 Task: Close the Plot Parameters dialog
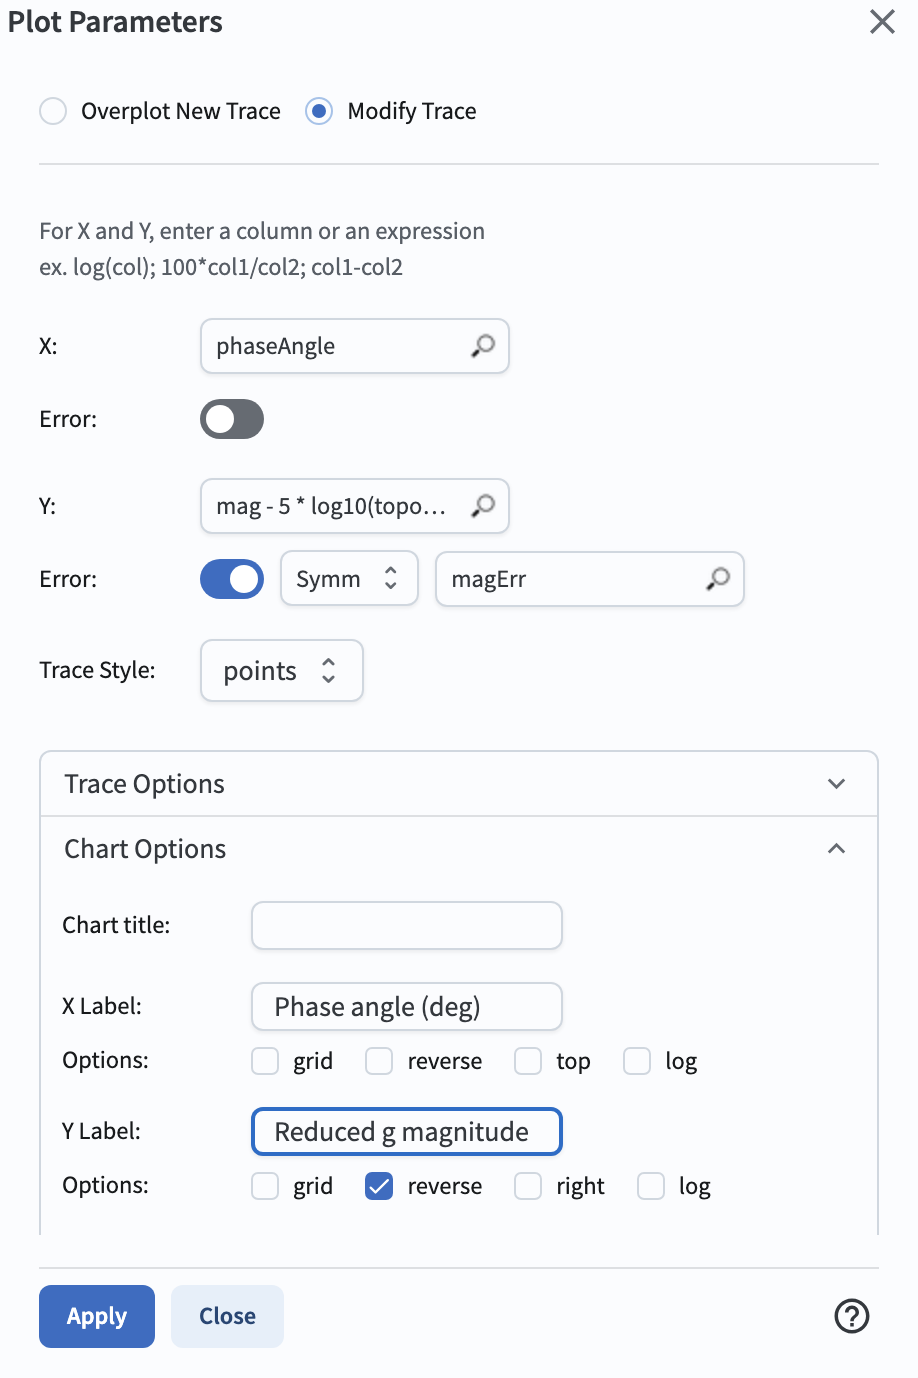882,22
